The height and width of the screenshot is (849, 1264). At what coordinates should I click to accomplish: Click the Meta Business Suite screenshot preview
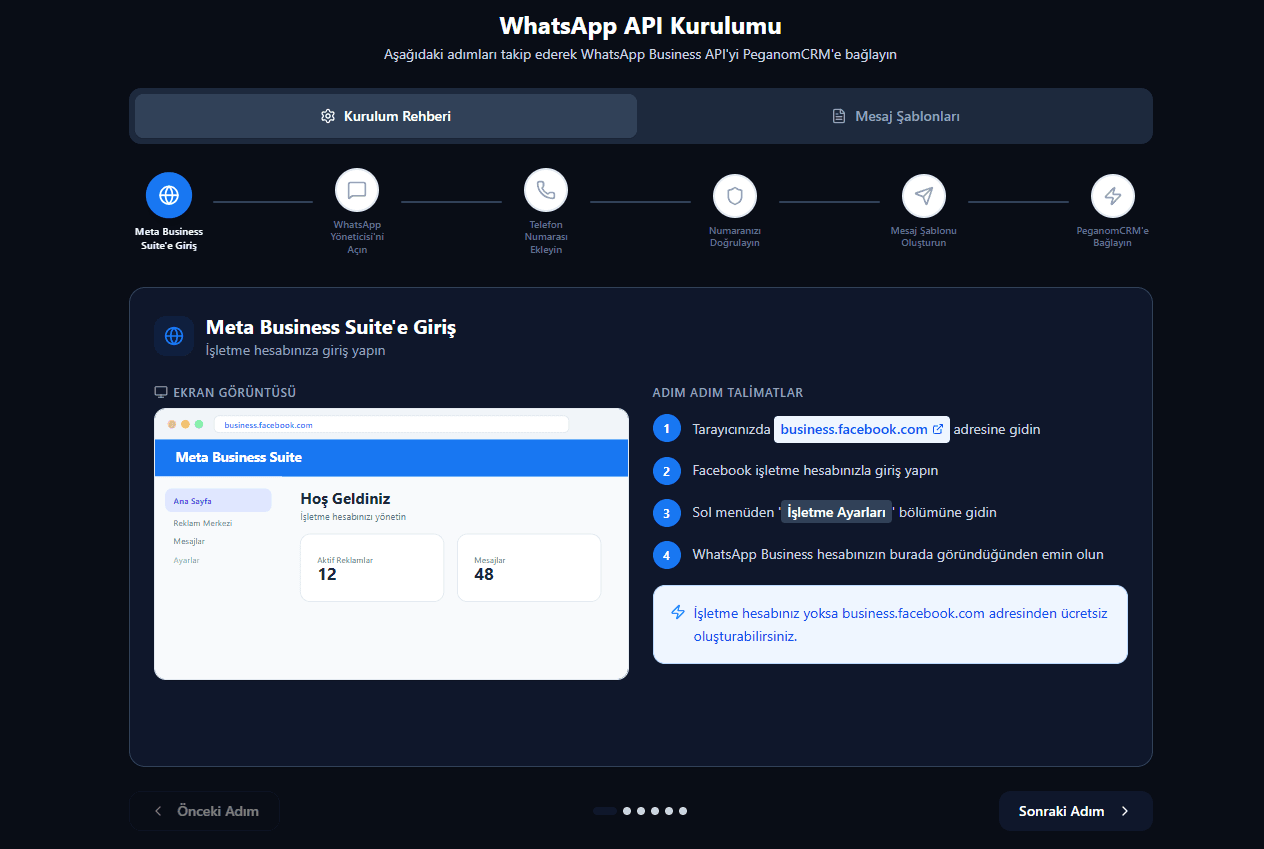(391, 544)
